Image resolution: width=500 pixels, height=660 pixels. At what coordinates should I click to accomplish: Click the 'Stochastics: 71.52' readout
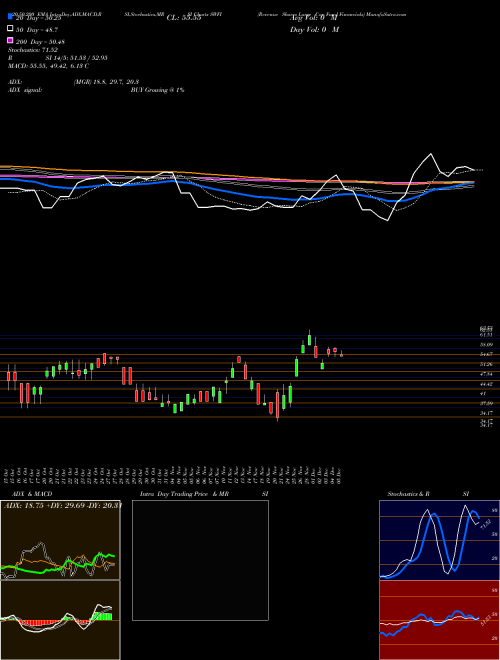[x=32, y=50]
